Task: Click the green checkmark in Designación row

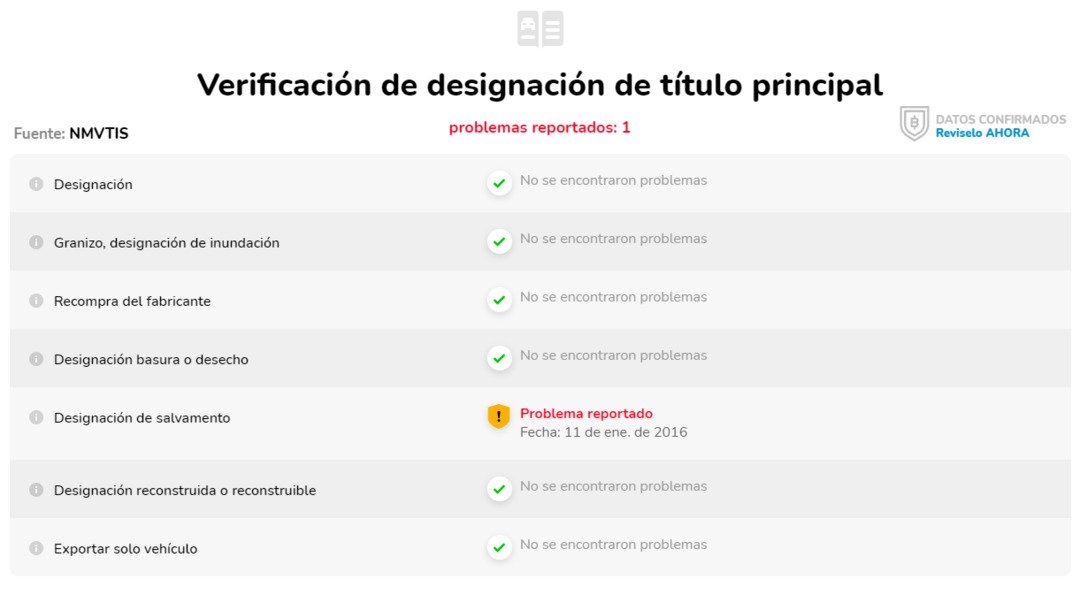Action: pos(499,183)
